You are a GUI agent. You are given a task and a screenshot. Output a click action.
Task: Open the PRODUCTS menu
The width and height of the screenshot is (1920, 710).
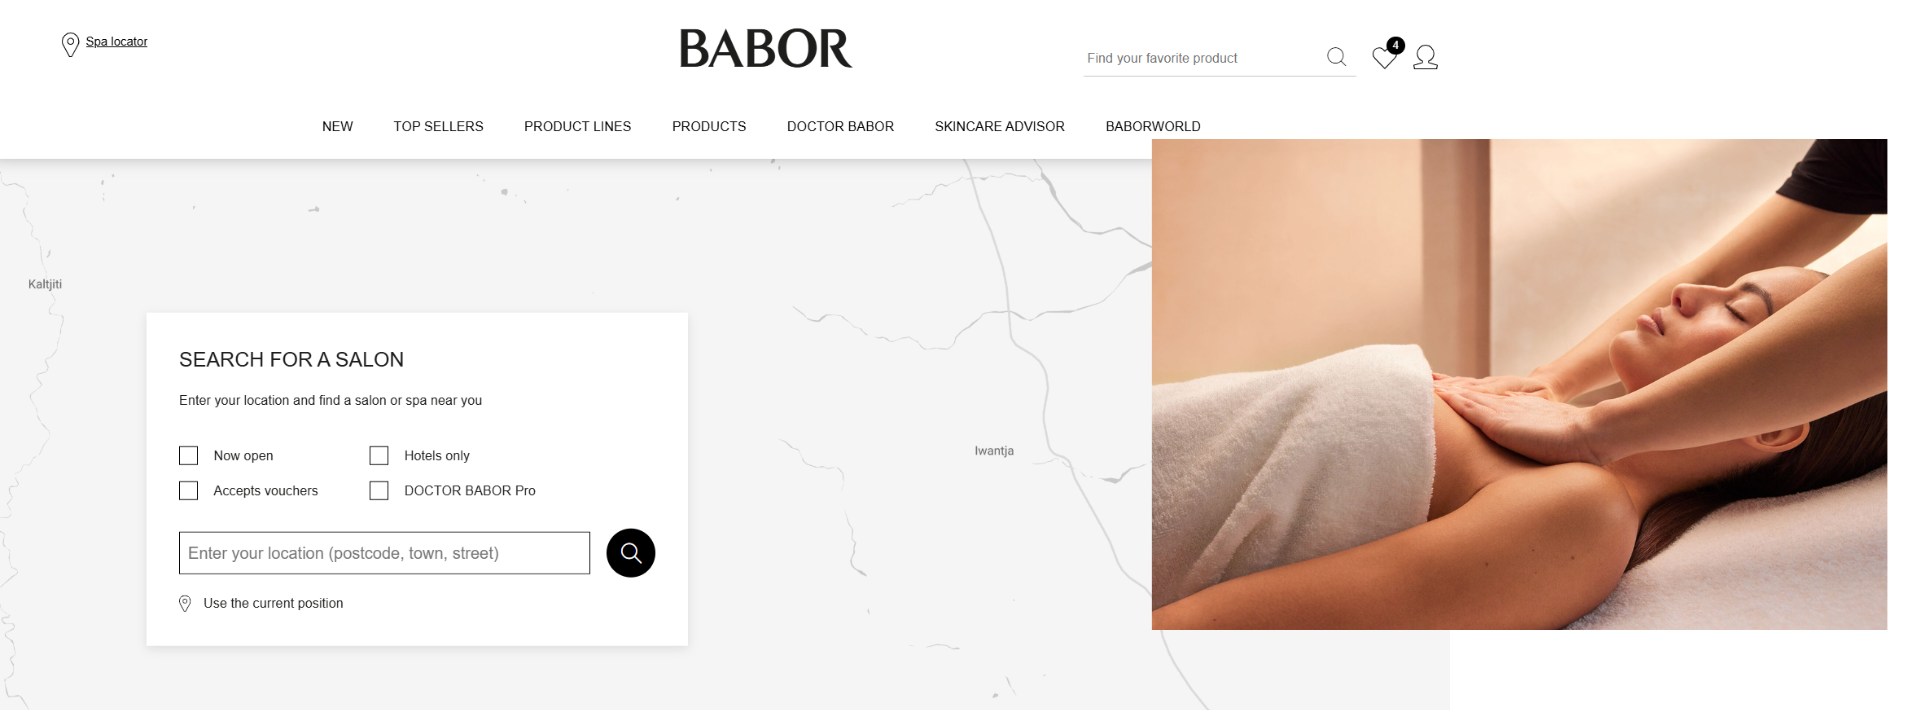point(709,126)
